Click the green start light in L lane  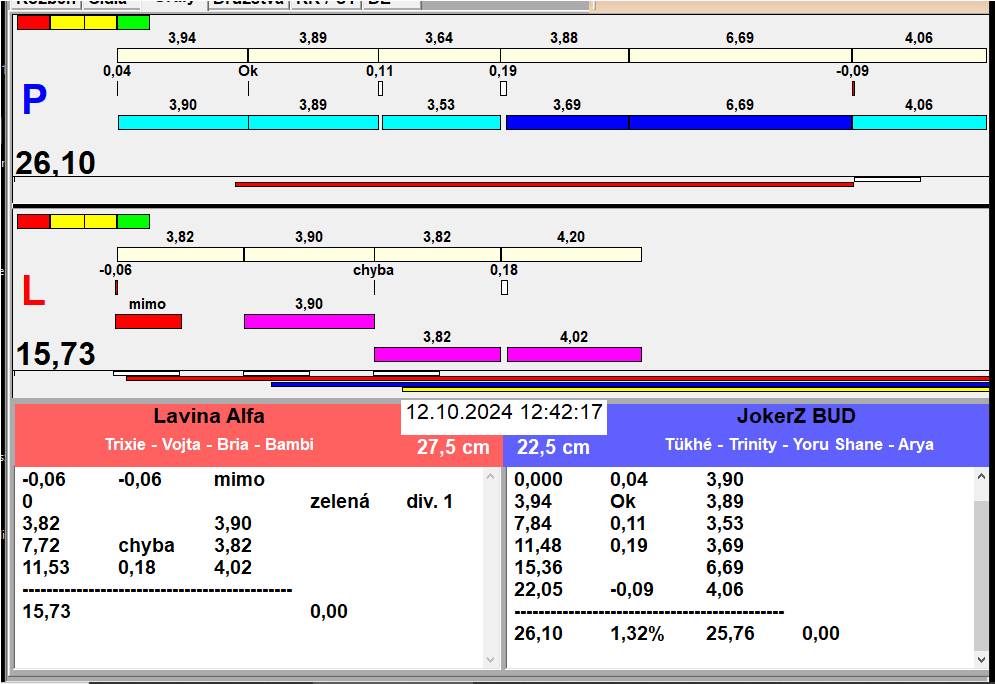point(133,221)
